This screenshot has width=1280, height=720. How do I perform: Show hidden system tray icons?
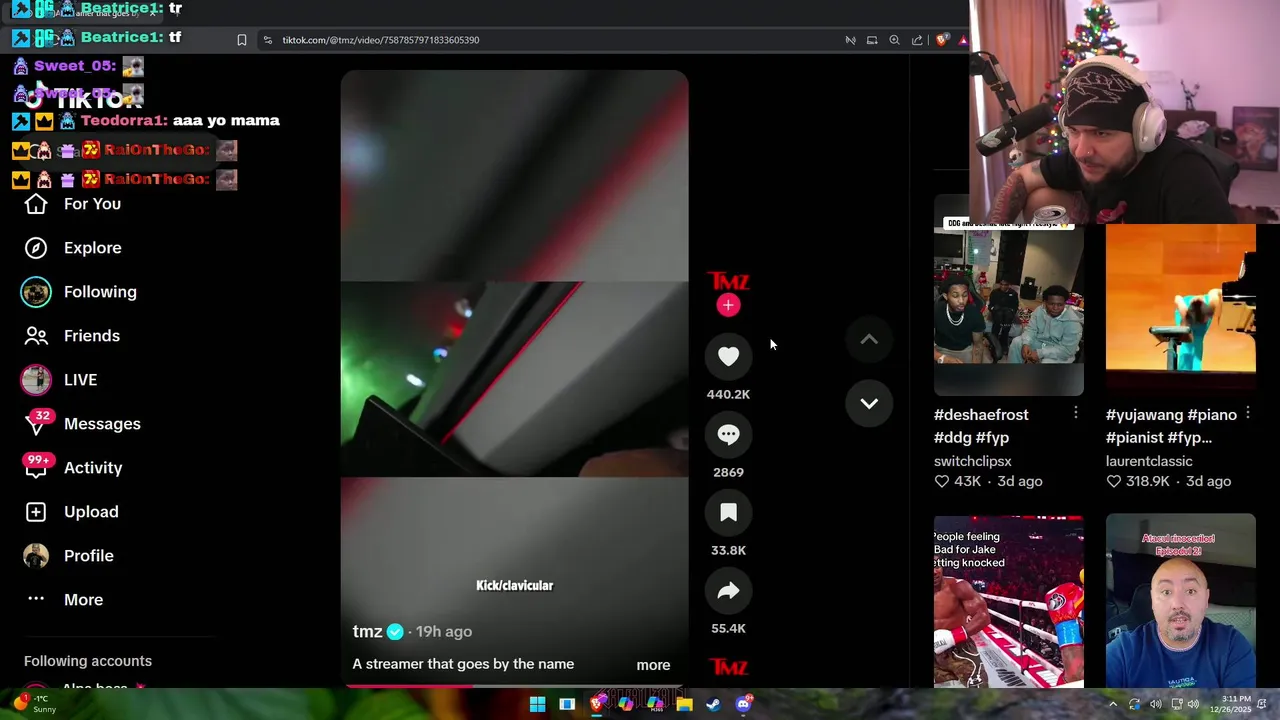(1113, 704)
